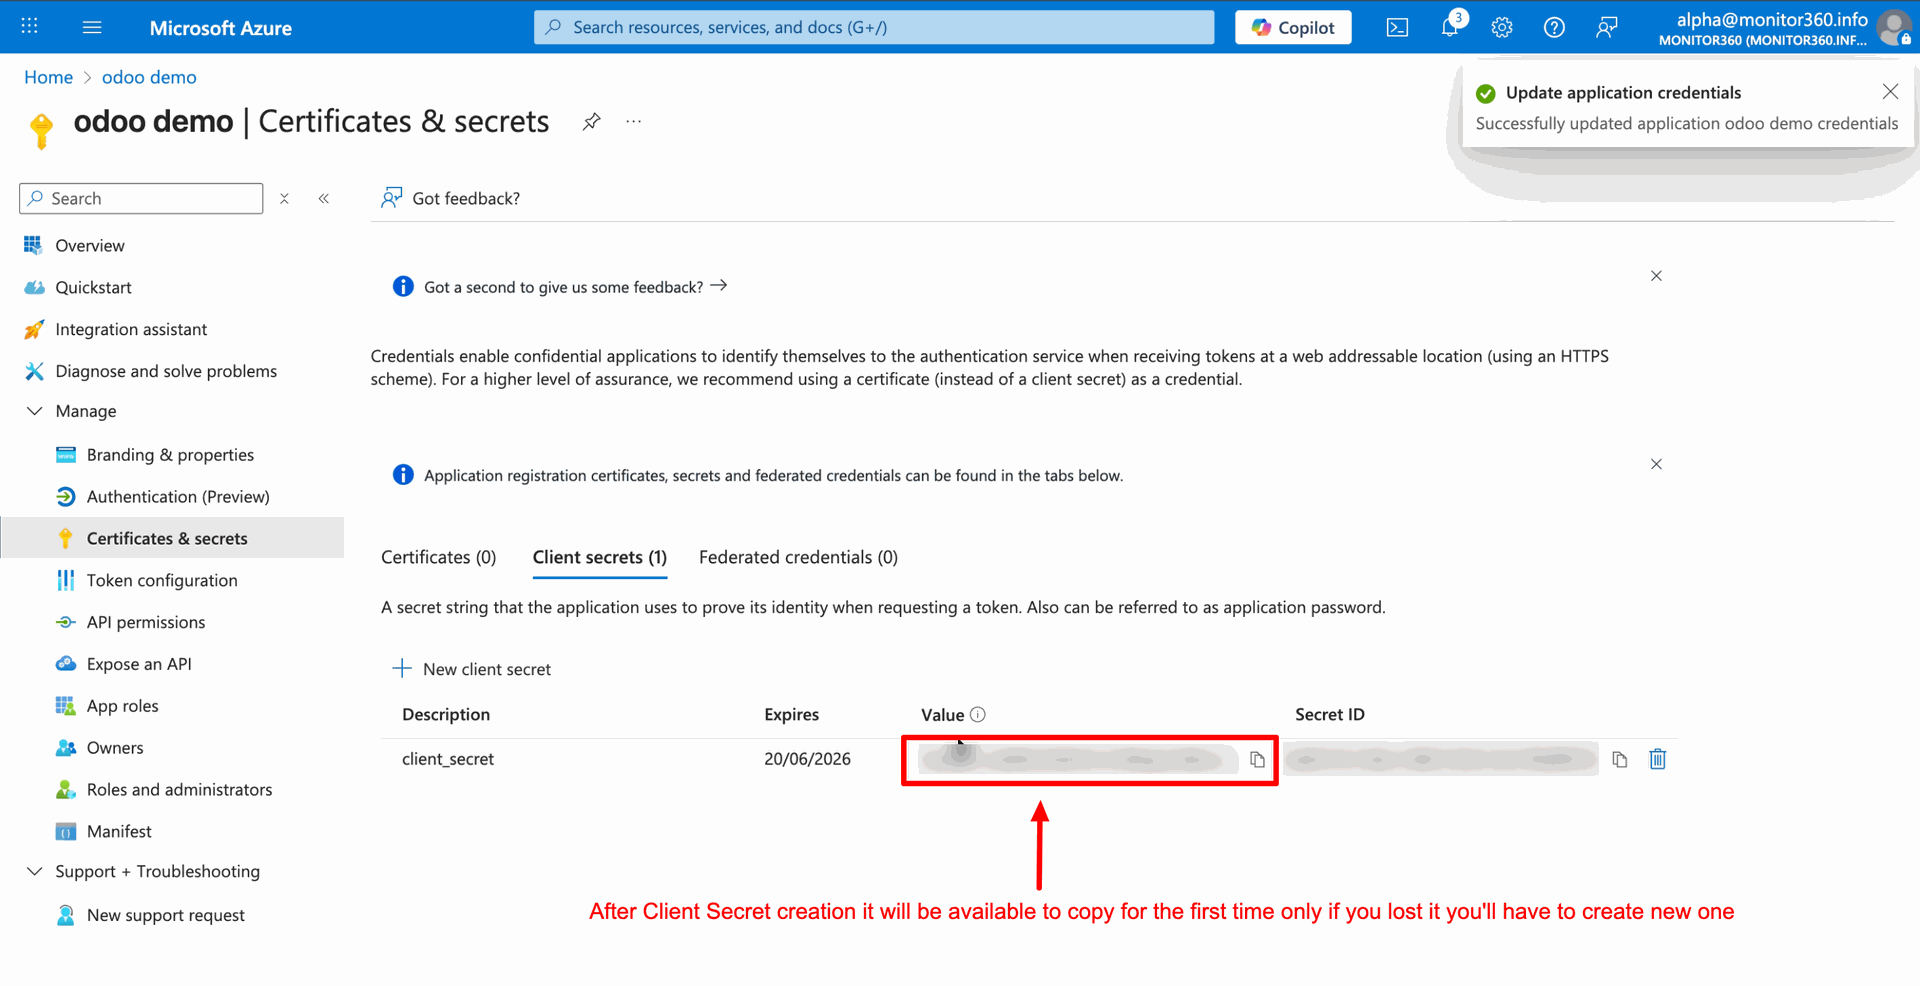Click the Microsoft Azure logo text

[x=221, y=28]
